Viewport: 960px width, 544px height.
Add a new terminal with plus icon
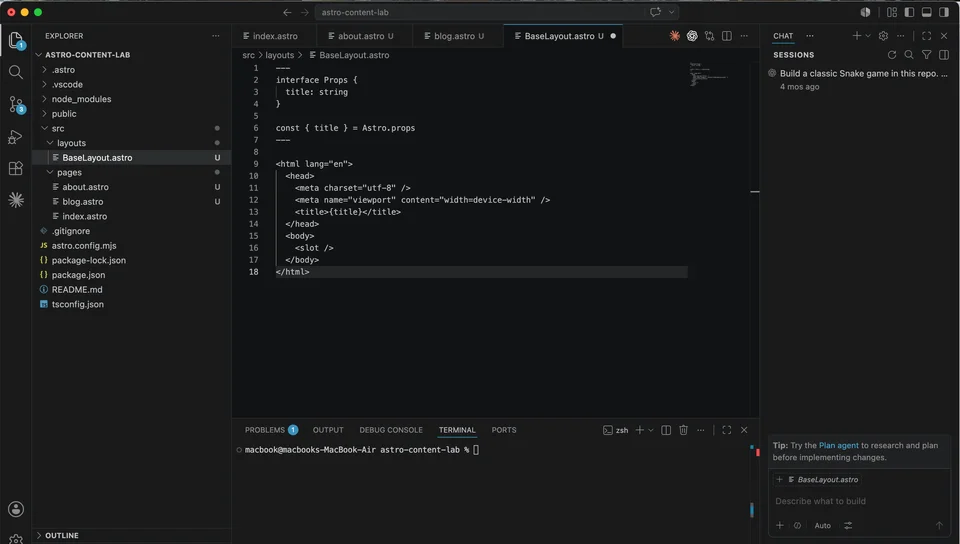point(639,430)
